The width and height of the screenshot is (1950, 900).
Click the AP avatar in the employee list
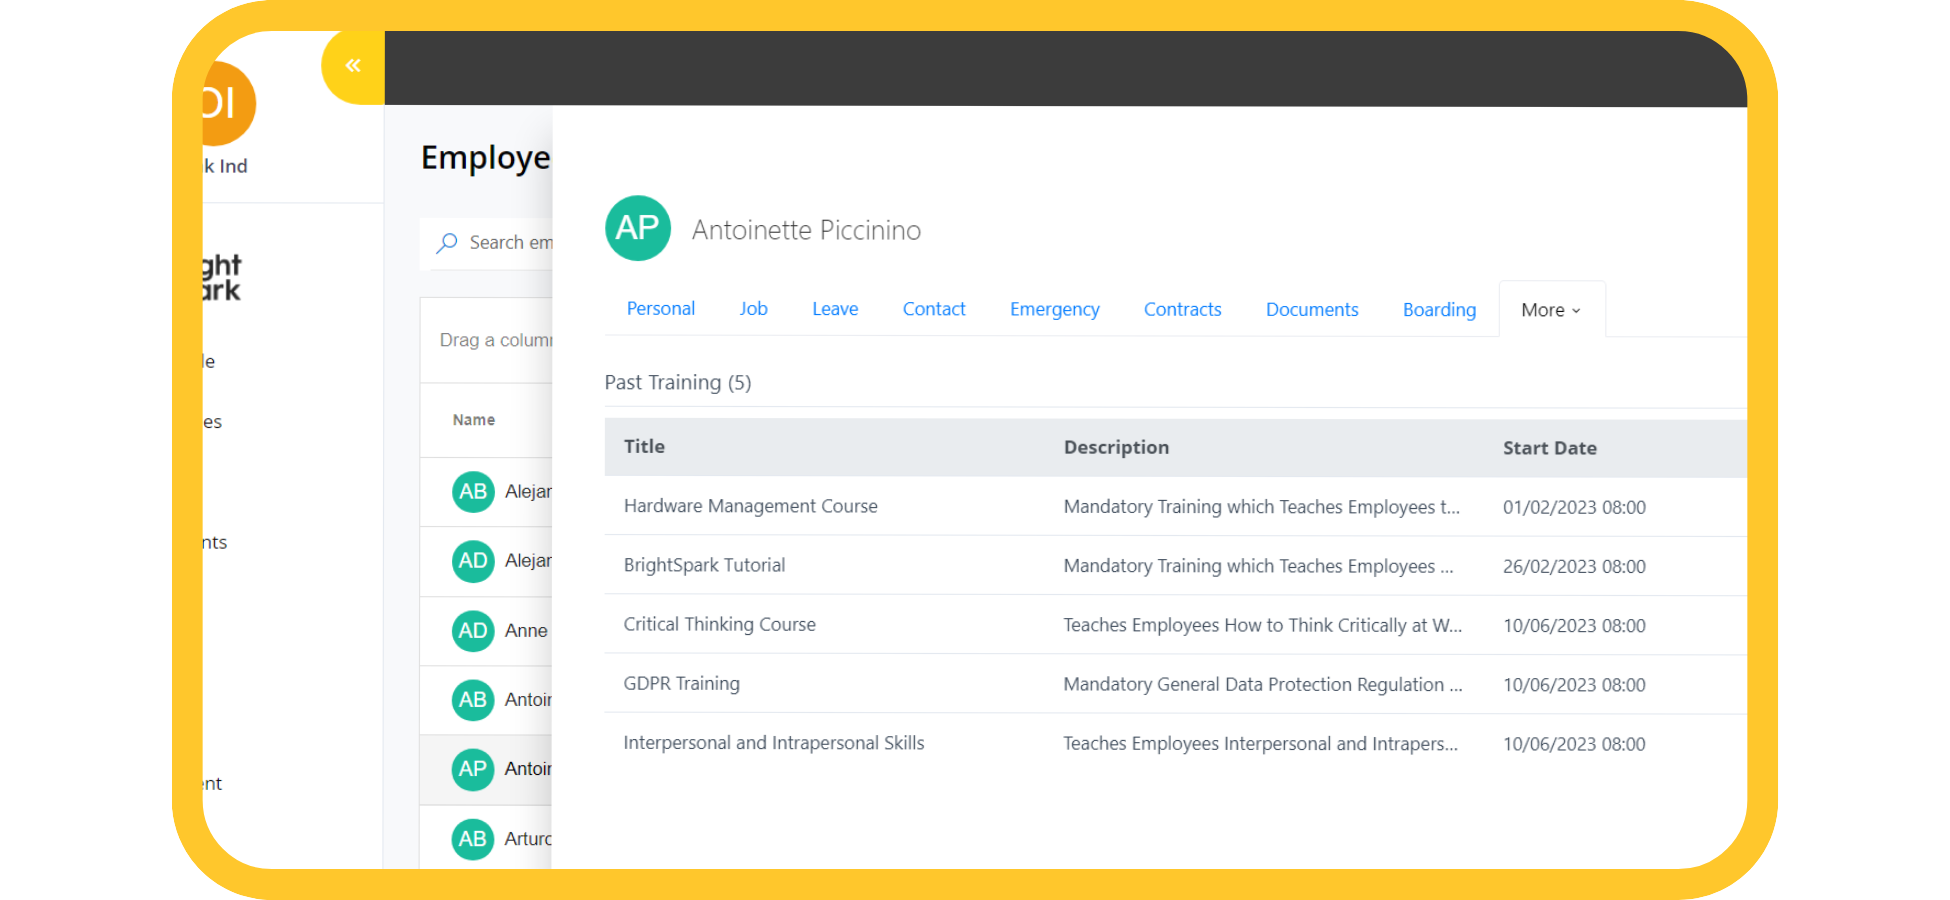point(473,769)
